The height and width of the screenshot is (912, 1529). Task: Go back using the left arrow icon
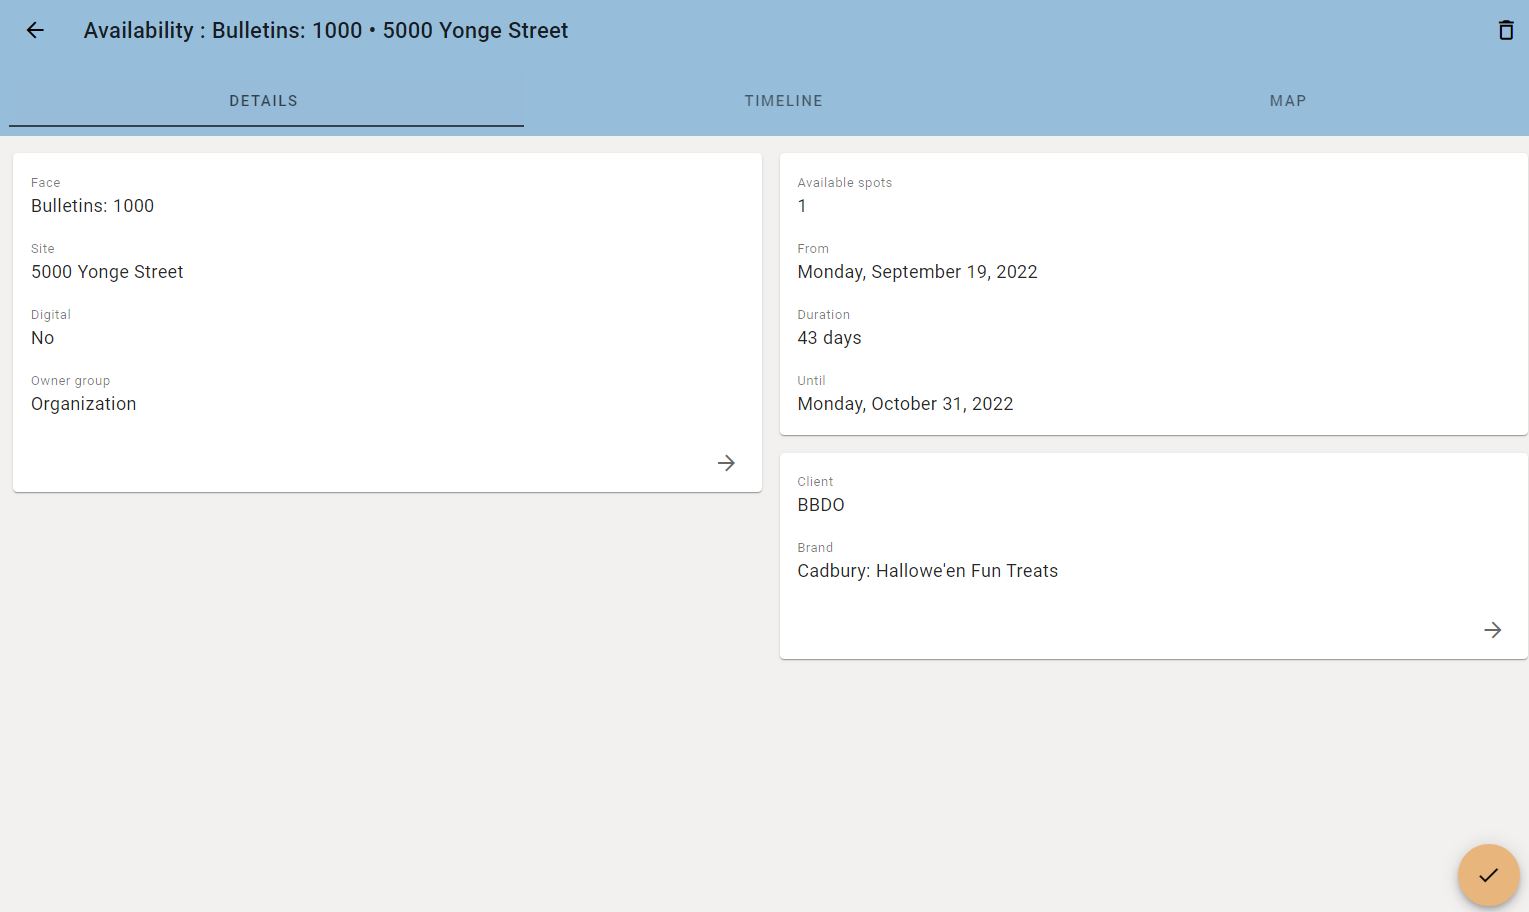point(35,30)
